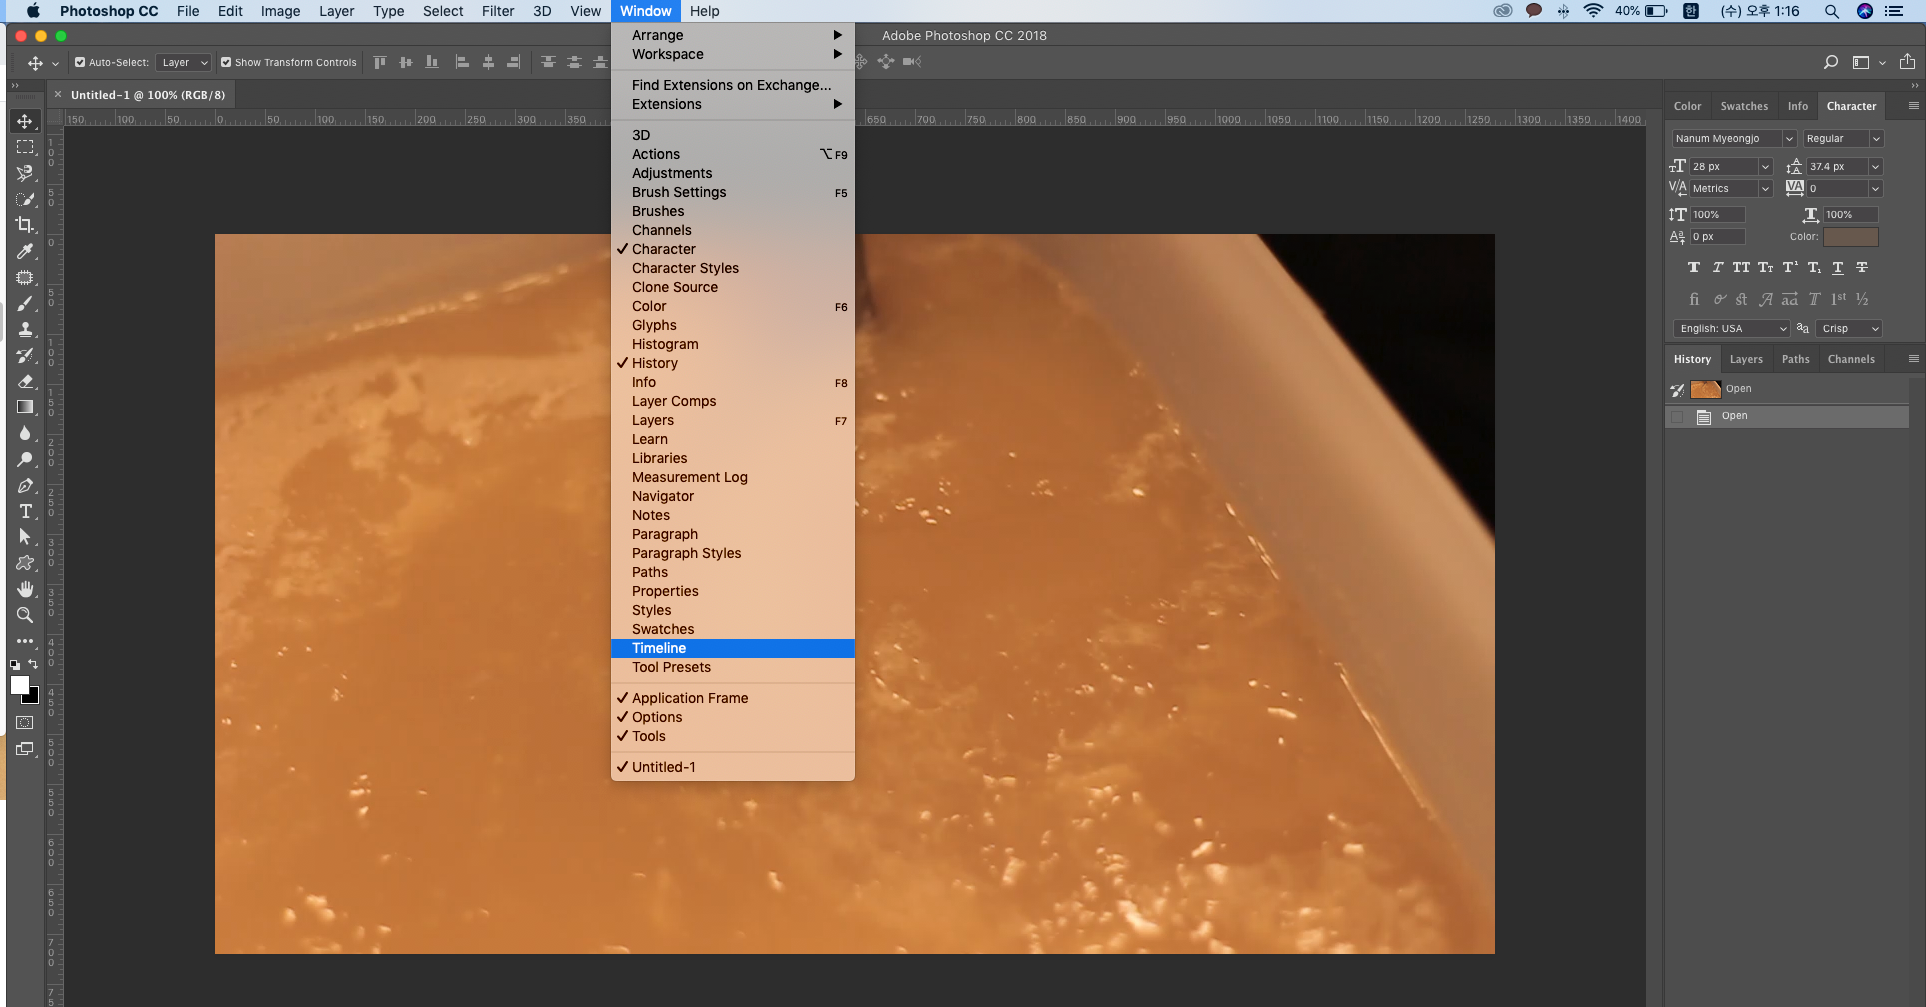
Task: Click the History snapshot thumbnail
Action: pyautogui.click(x=1706, y=389)
